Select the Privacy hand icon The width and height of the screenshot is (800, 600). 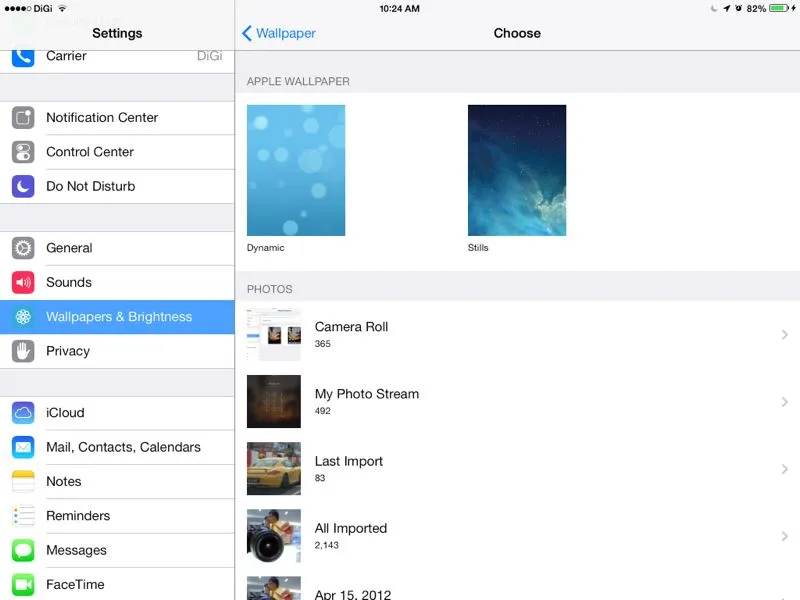(x=23, y=351)
